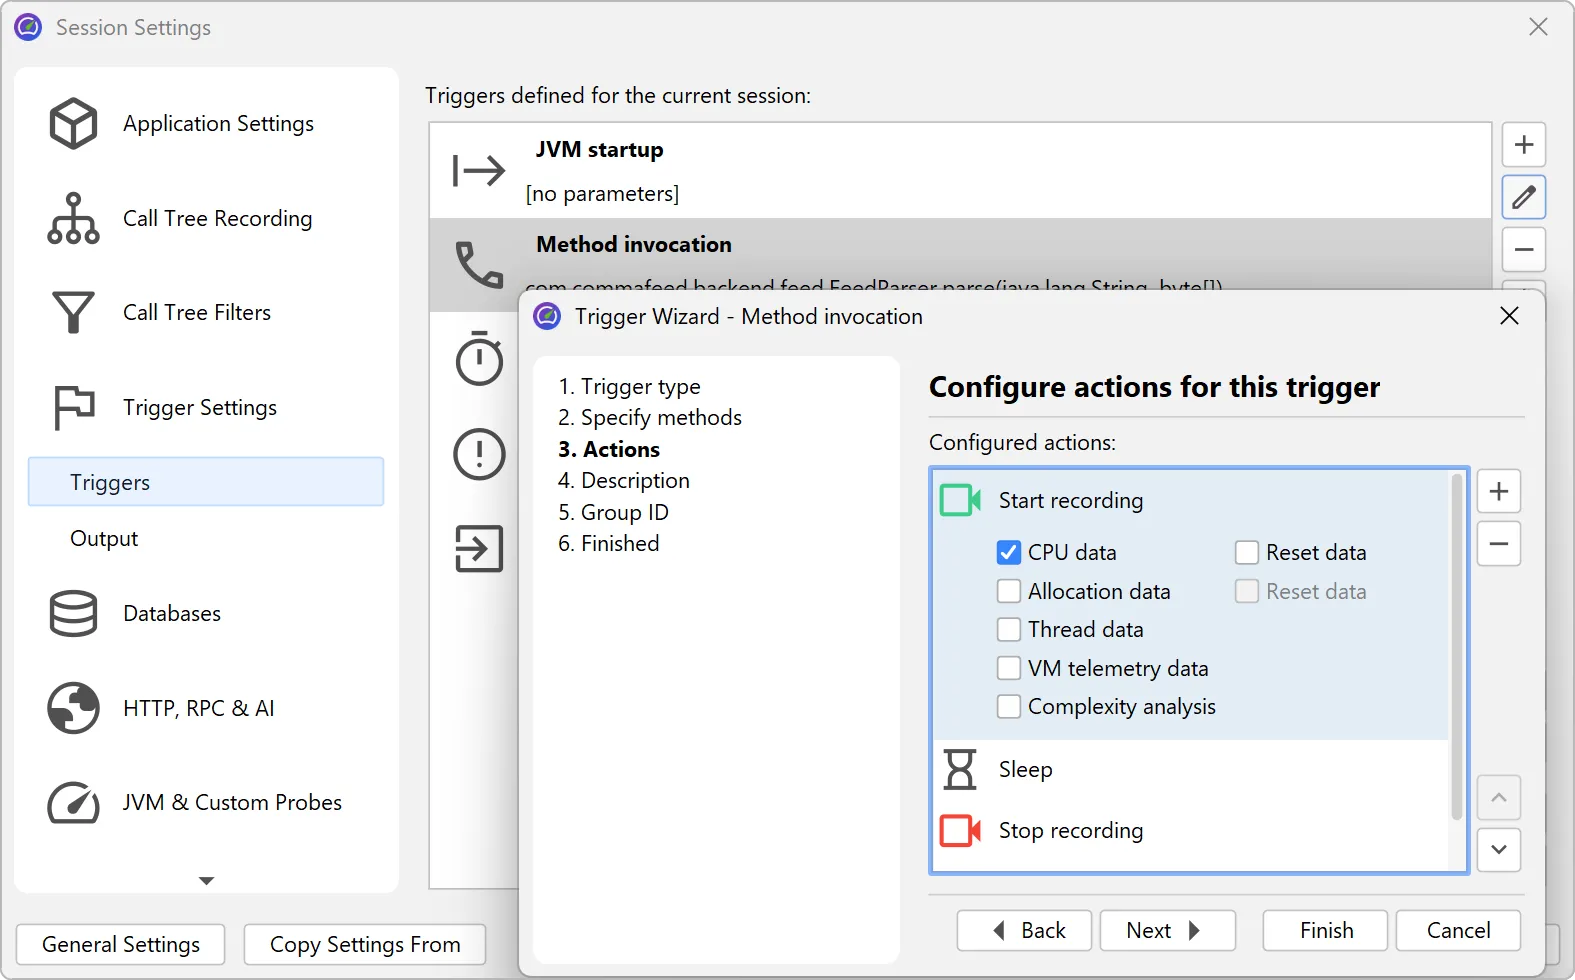1575x980 pixels.
Task: Remove selected trigger with the minus icon
Action: click(x=1523, y=249)
